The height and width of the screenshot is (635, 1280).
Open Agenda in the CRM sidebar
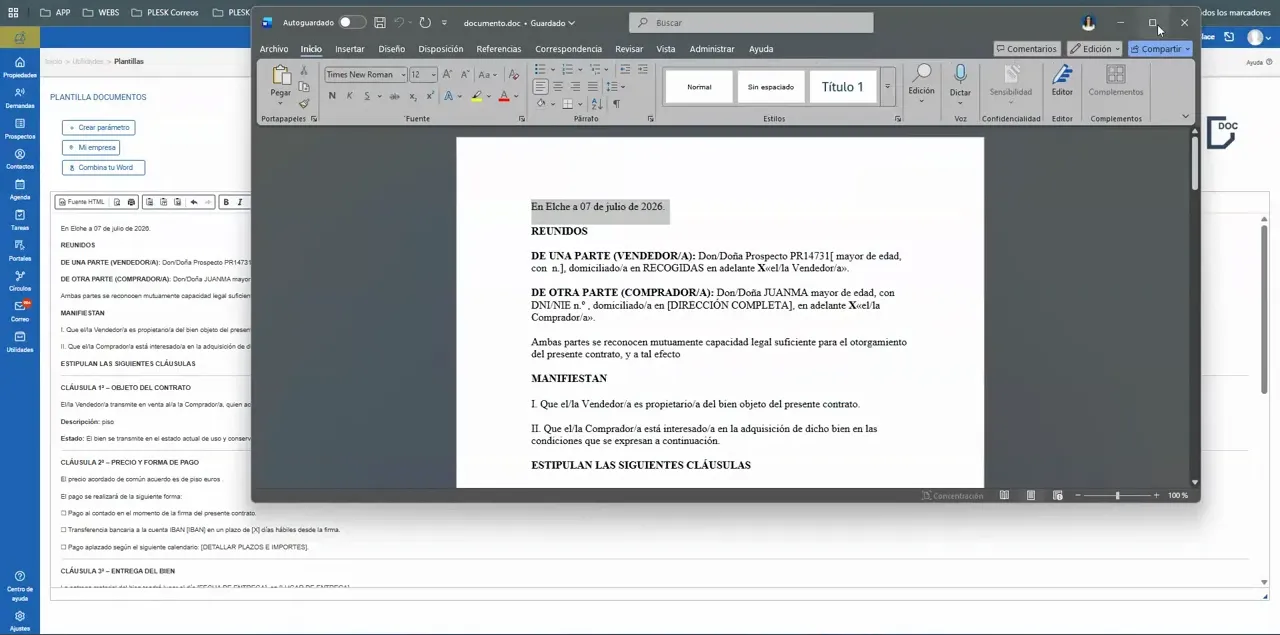[20, 190]
